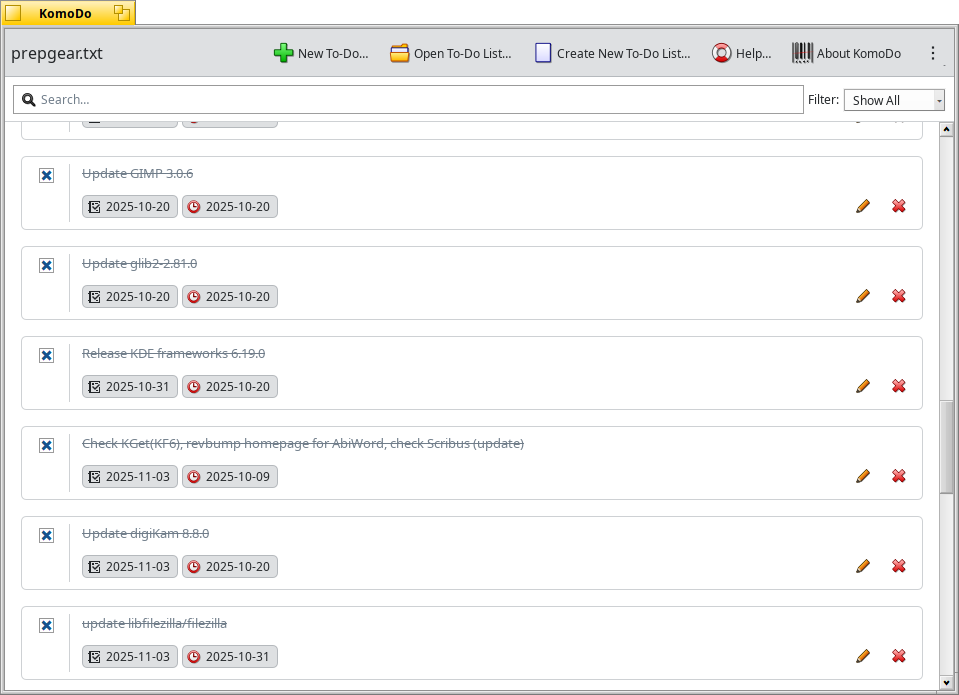Delete the Check KGet(KF6) task
The width and height of the screenshot is (959, 695).
click(899, 476)
